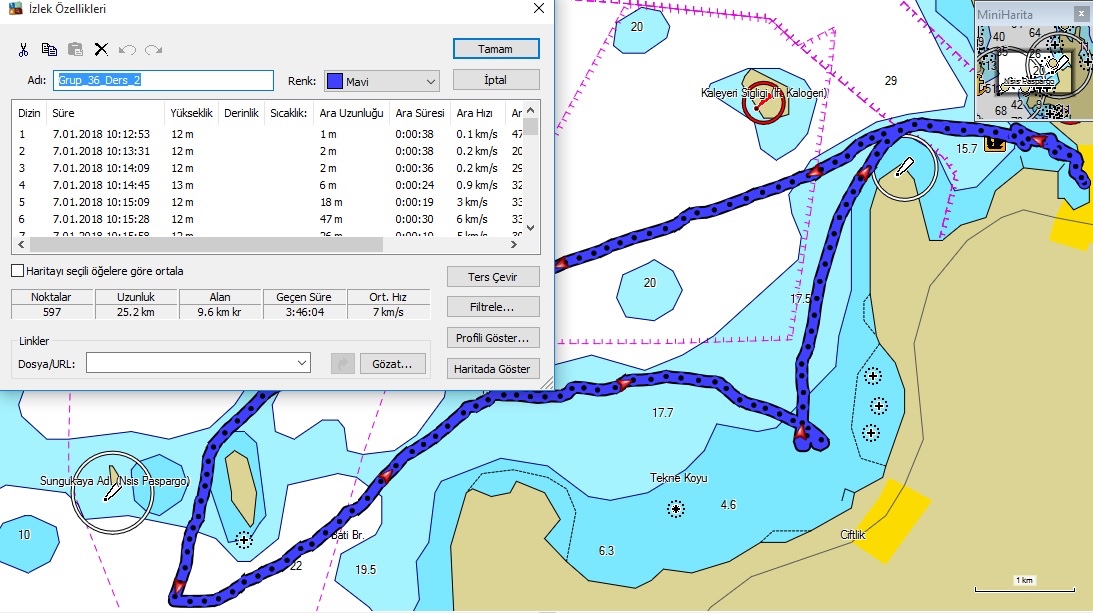Open the Renk color dropdown

431,82
